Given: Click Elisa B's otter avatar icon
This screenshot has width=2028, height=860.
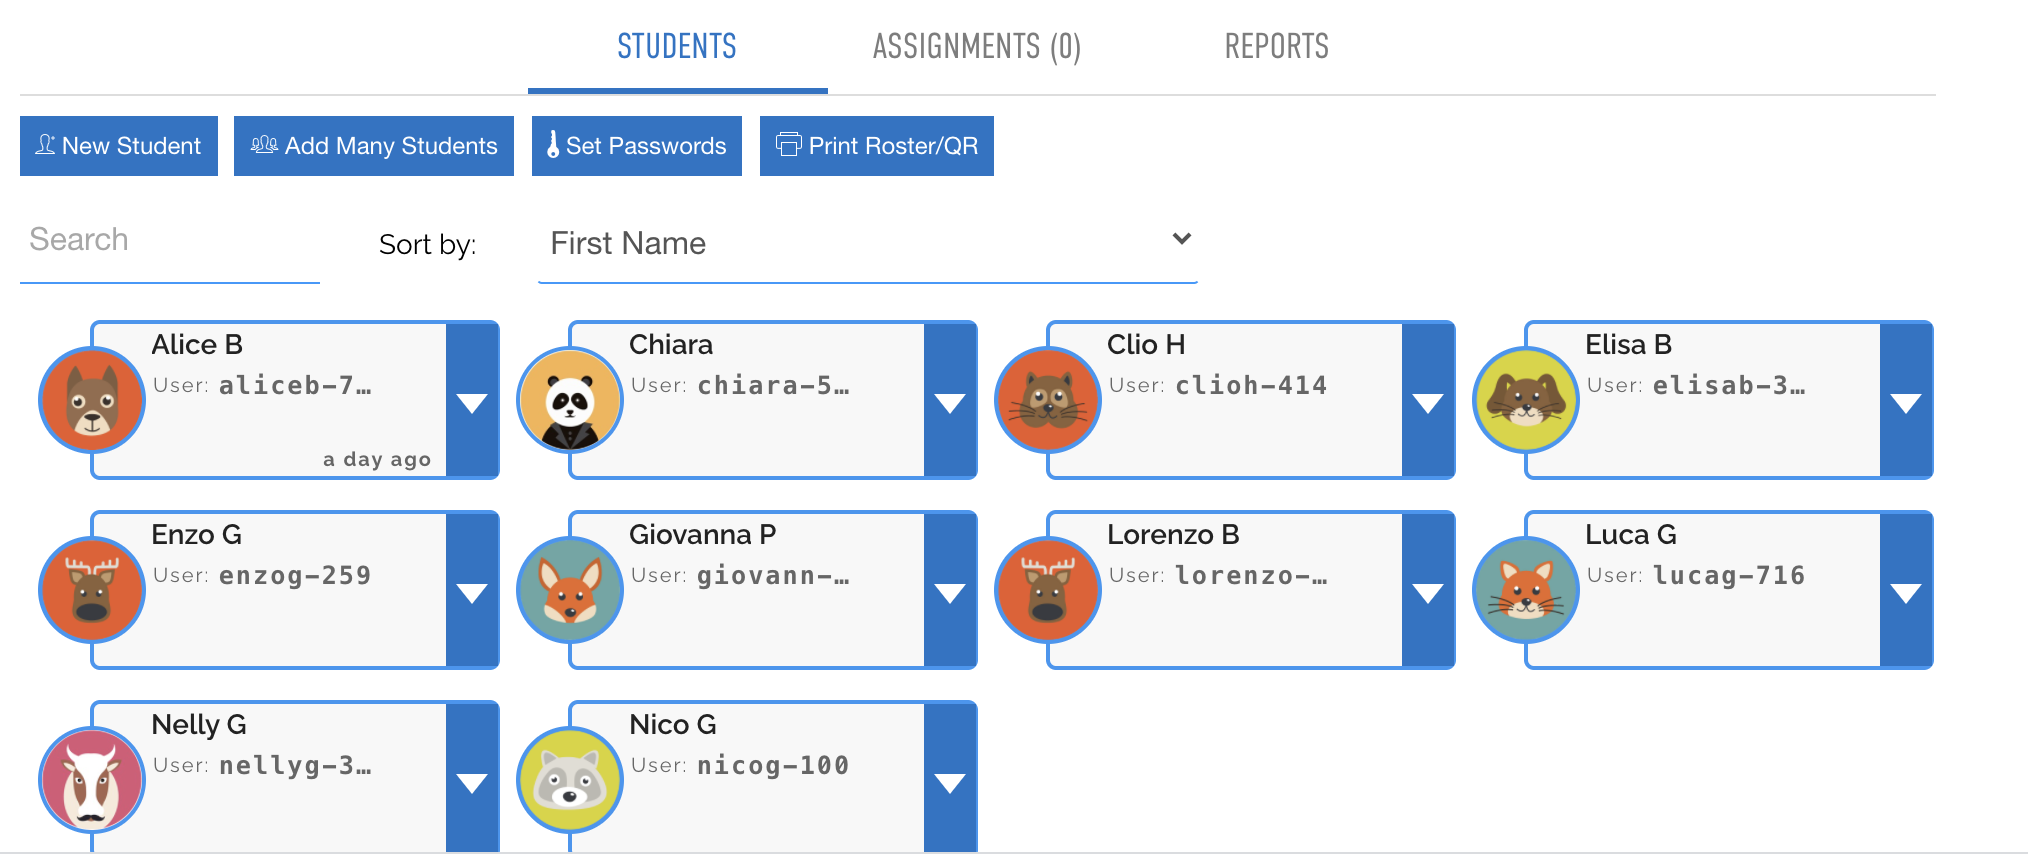Looking at the screenshot, I should (x=1526, y=400).
